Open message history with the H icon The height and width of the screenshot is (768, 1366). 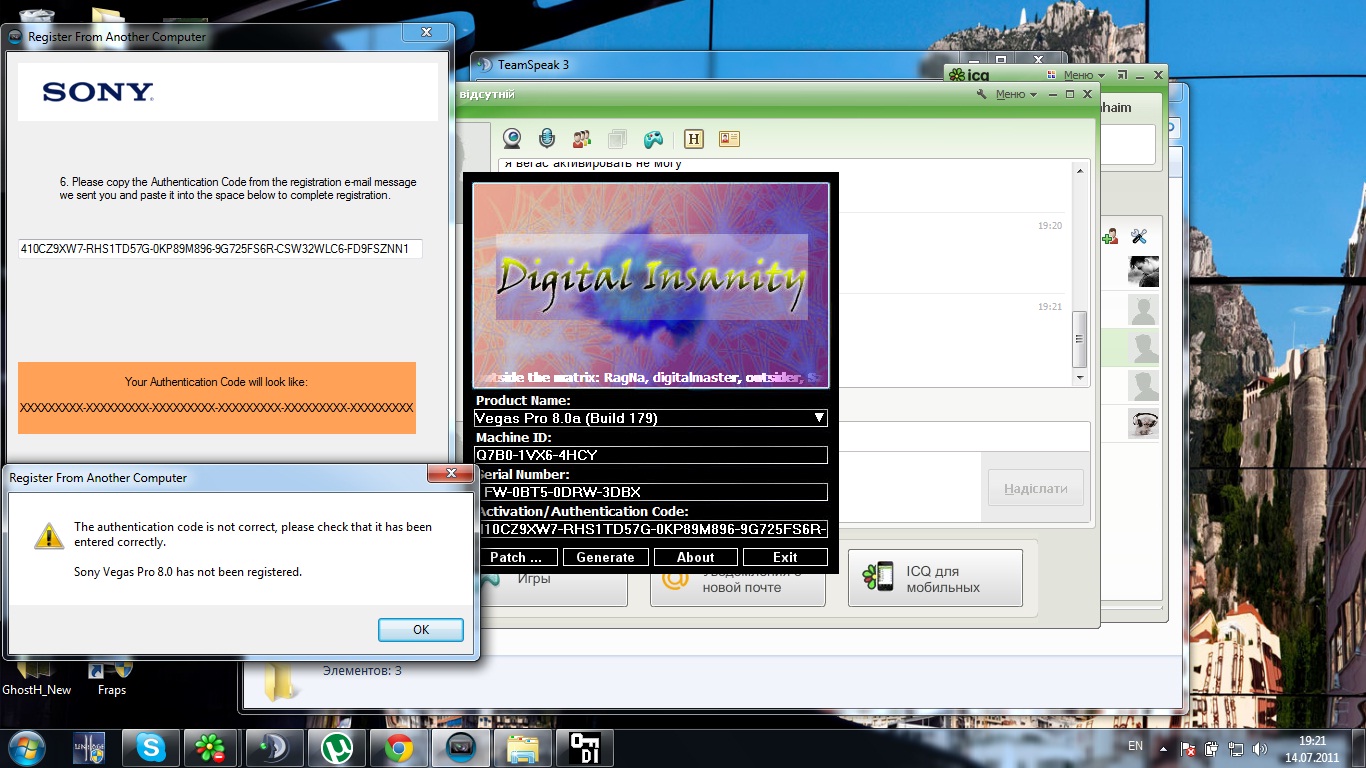click(694, 139)
